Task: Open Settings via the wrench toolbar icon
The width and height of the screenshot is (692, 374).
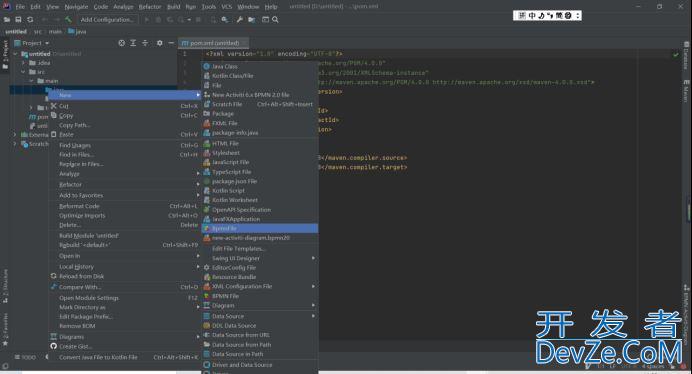Action: click(240, 19)
